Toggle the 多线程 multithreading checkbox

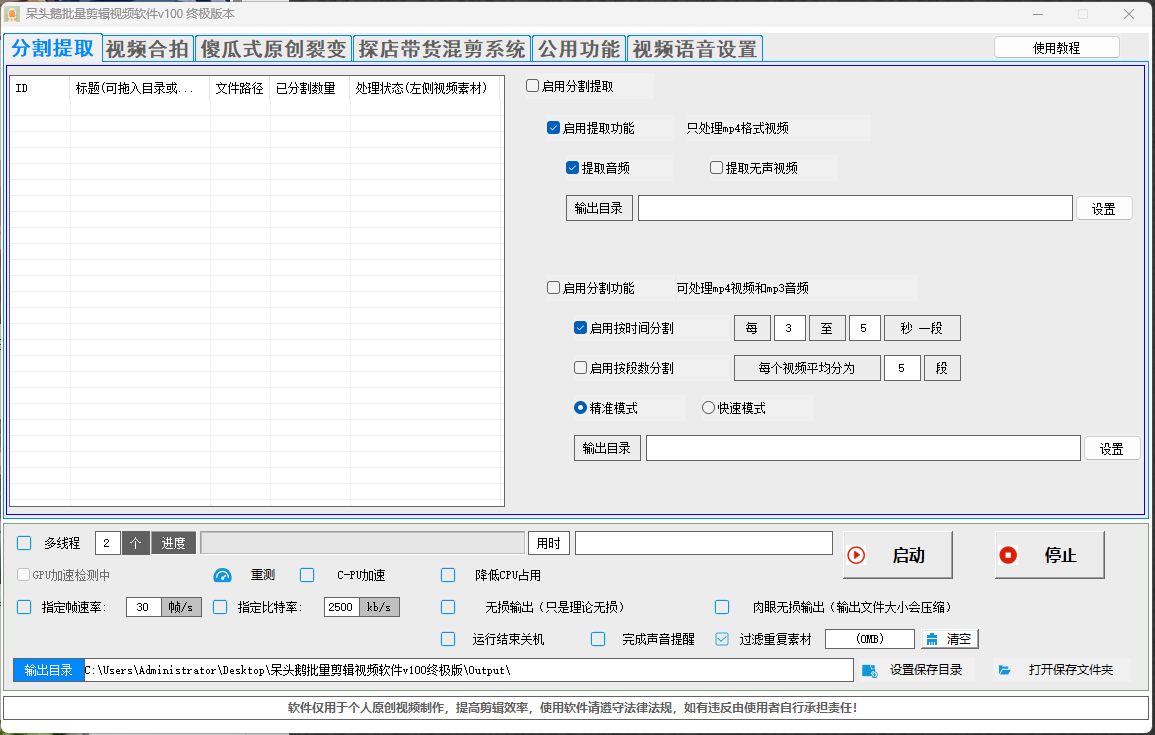pos(24,543)
